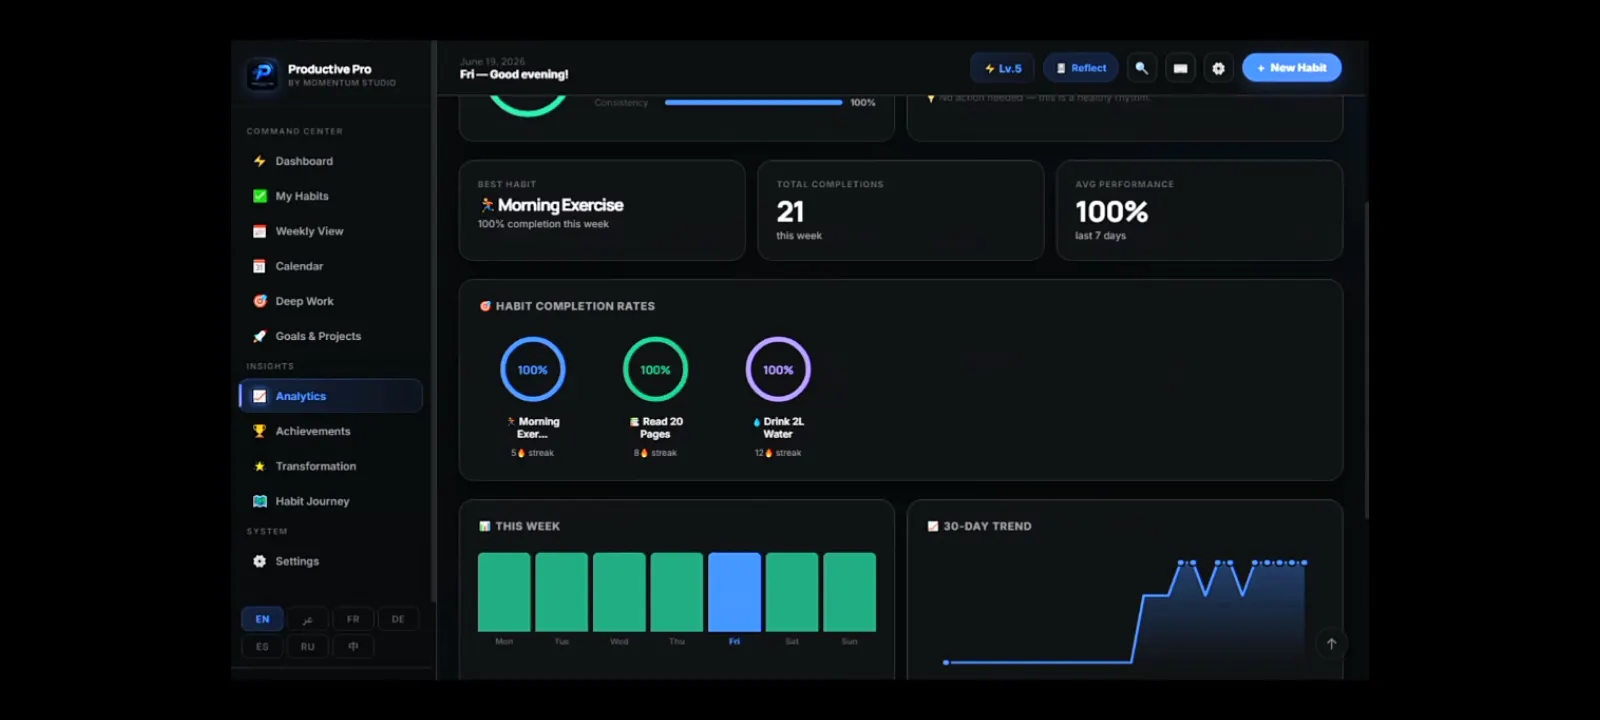Image resolution: width=1600 pixels, height=720 pixels.
Task: Click the Mon bar in This Week chart
Action: click(x=504, y=592)
